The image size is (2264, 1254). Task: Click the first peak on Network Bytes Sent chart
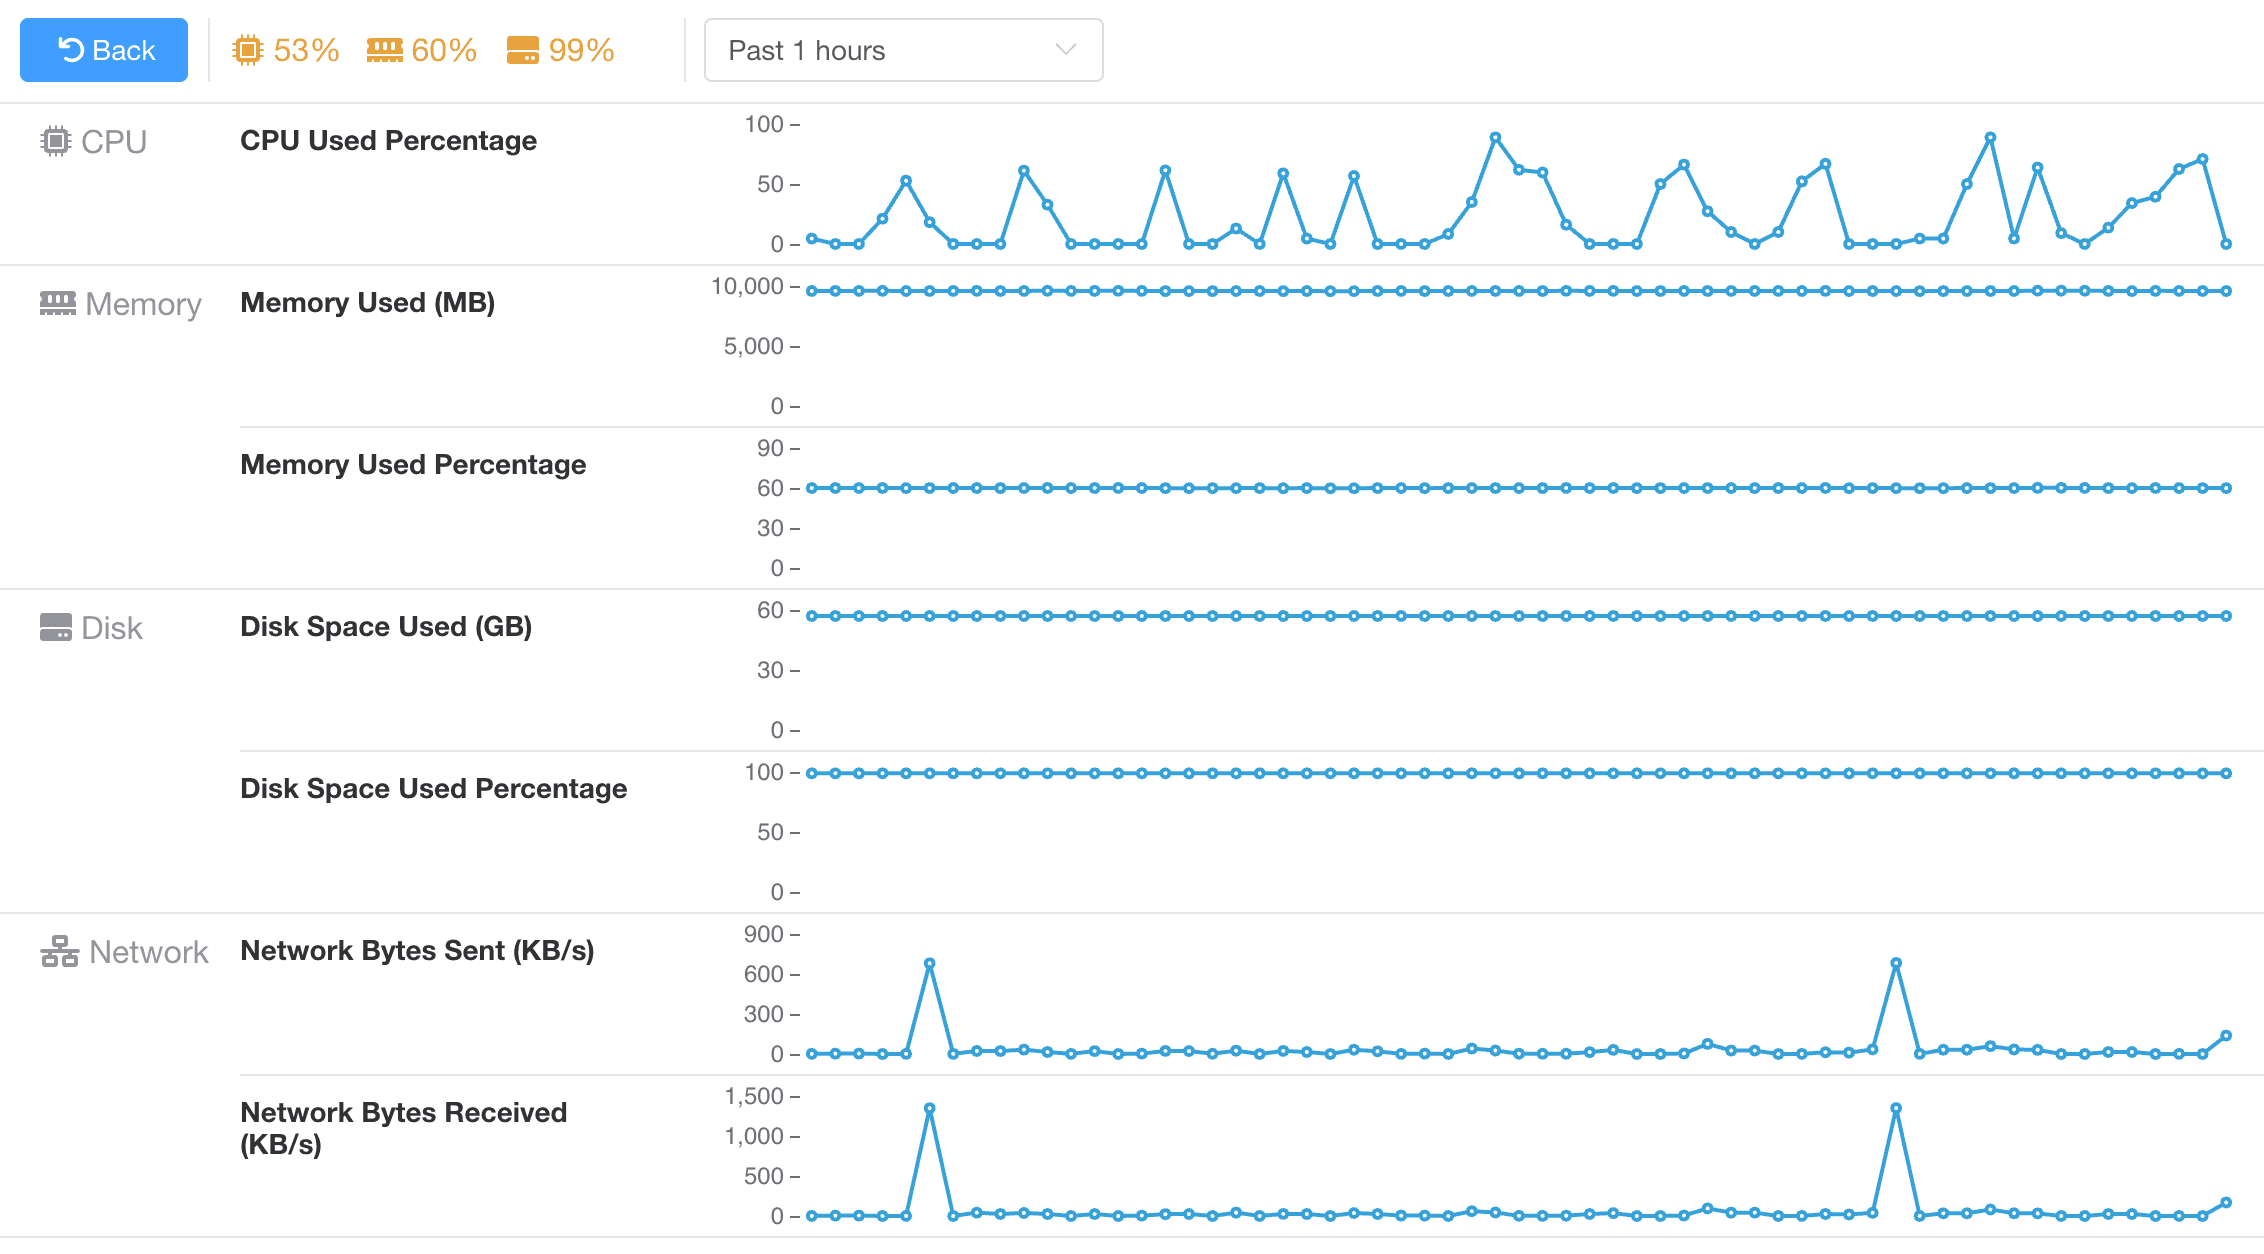929,964
